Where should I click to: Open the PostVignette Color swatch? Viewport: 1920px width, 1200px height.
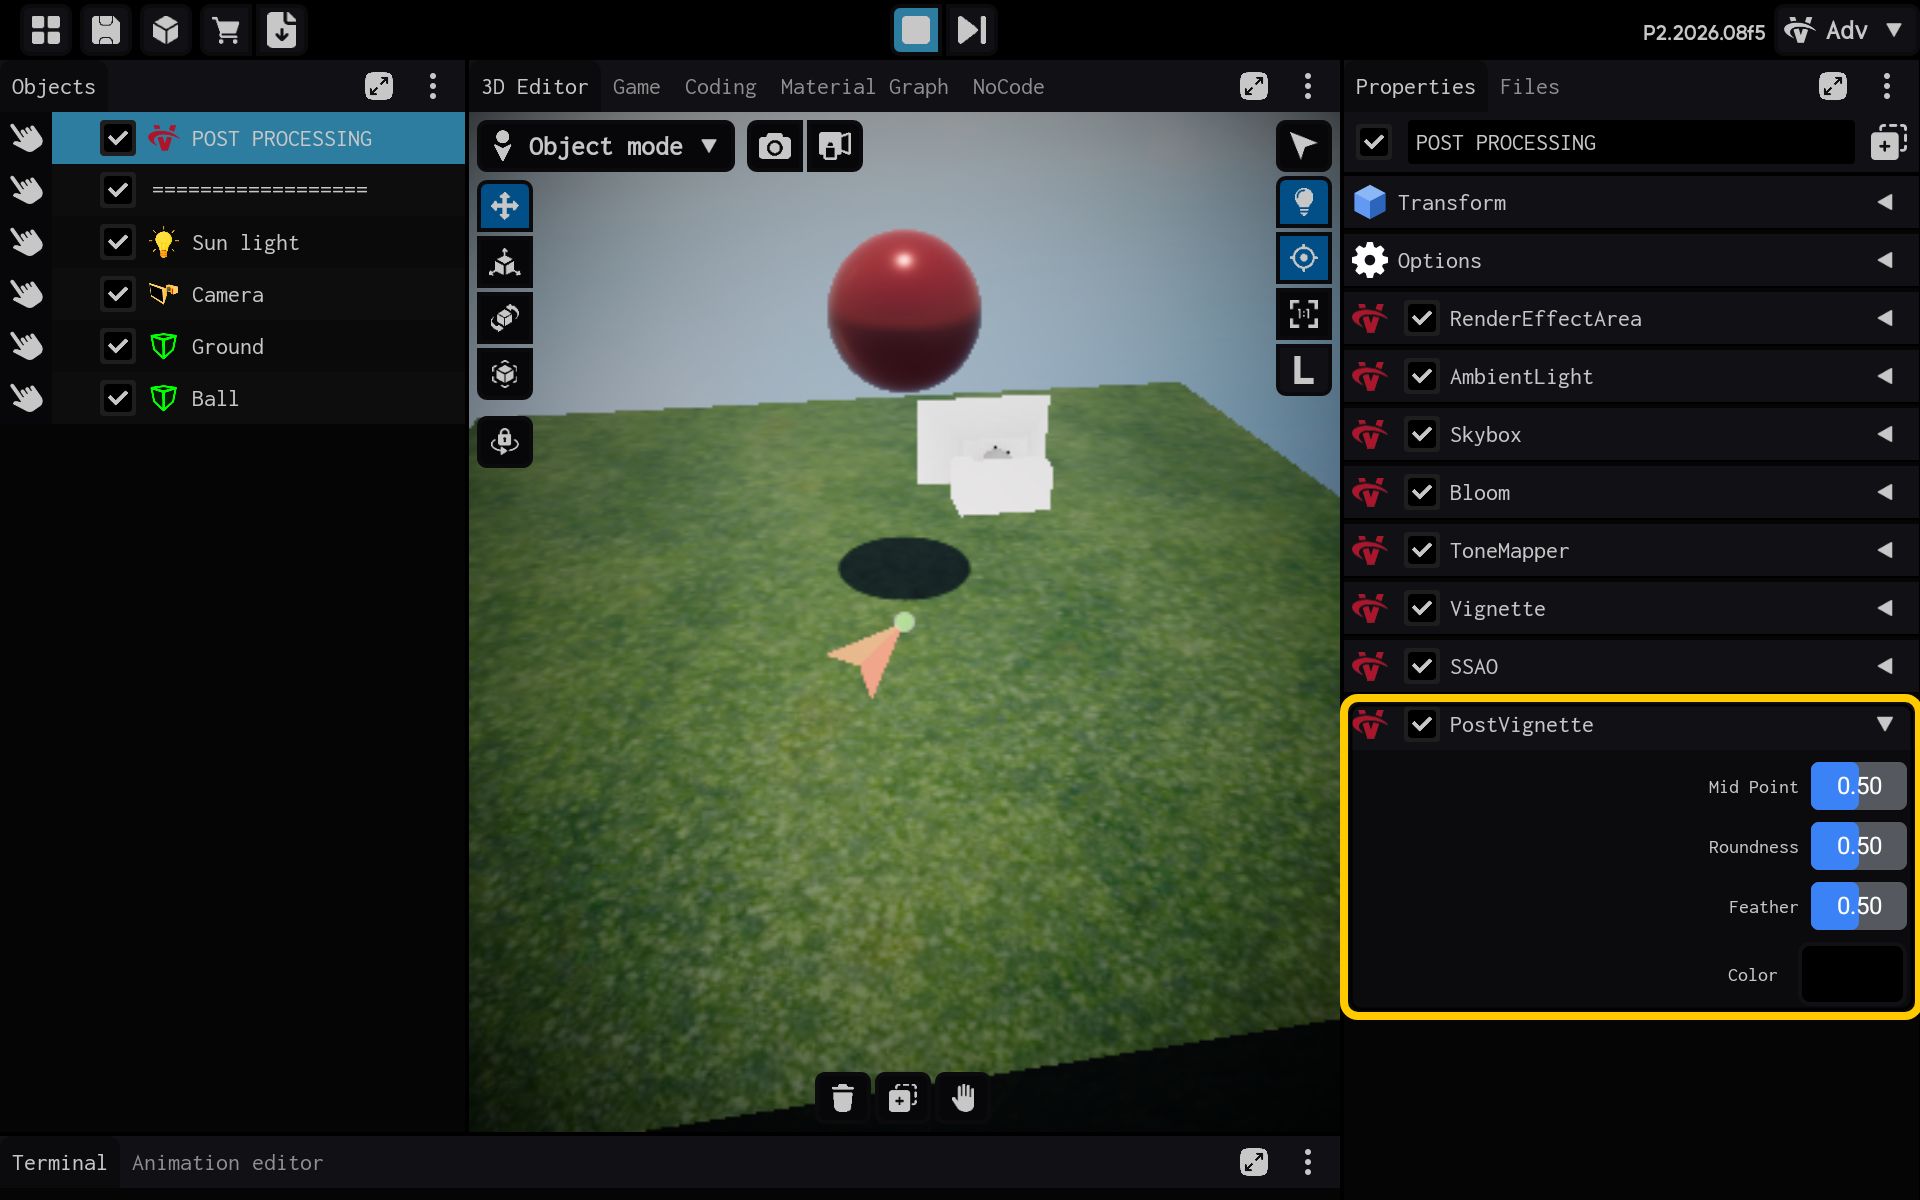(1853, 974)
